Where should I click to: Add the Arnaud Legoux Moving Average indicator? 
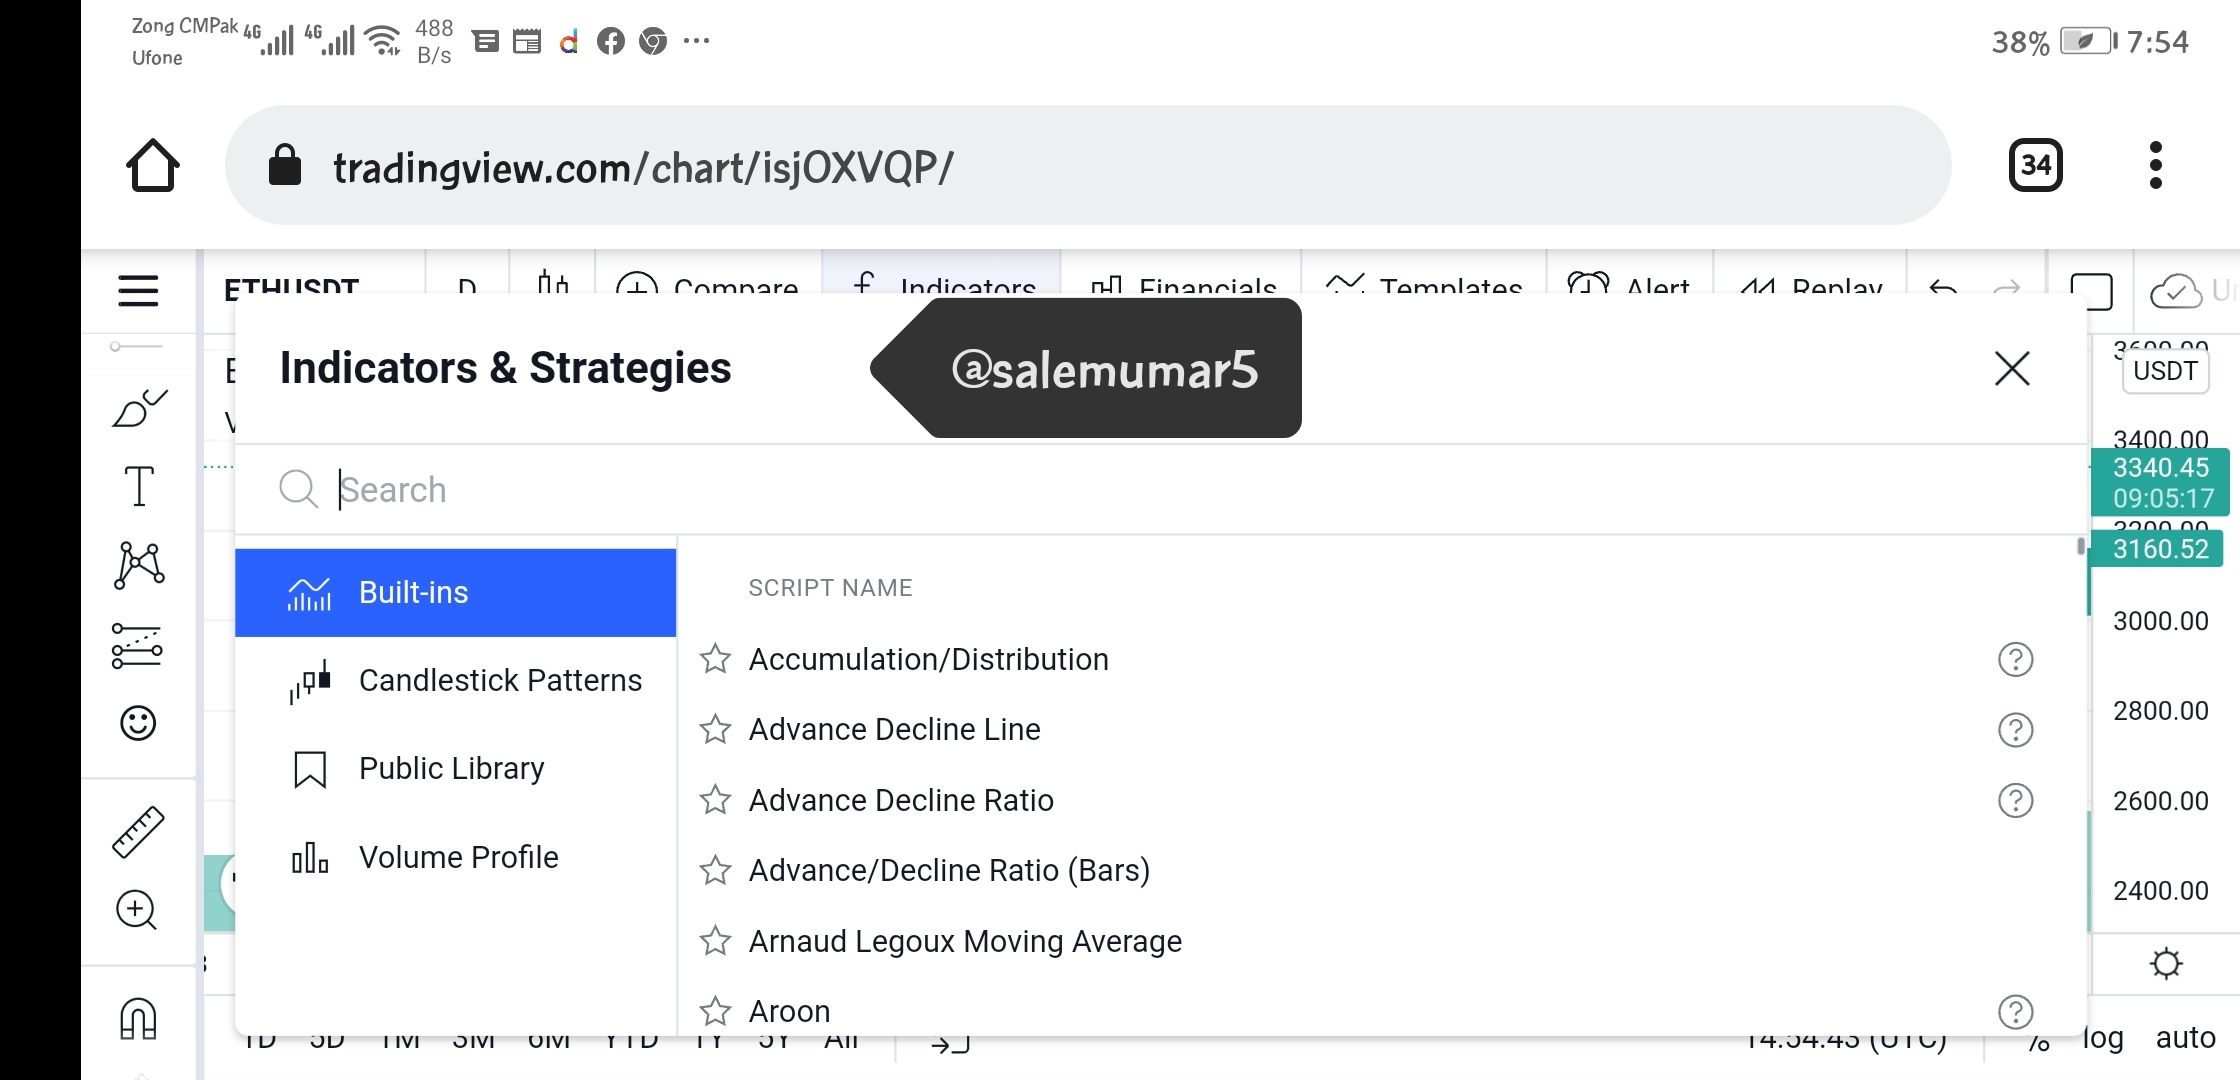coord(965,942)
